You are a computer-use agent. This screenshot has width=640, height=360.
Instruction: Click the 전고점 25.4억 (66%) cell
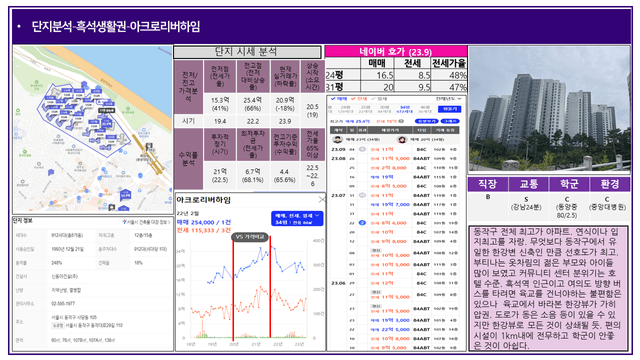click(x=253, y=104)
